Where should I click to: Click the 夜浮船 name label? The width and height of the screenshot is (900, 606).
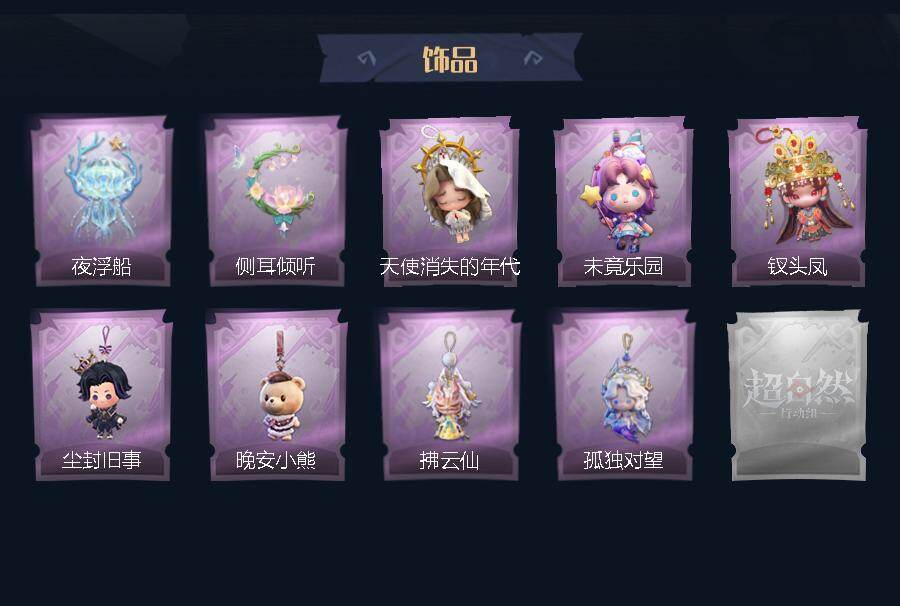pyautogui.click(x=102, y=267)
